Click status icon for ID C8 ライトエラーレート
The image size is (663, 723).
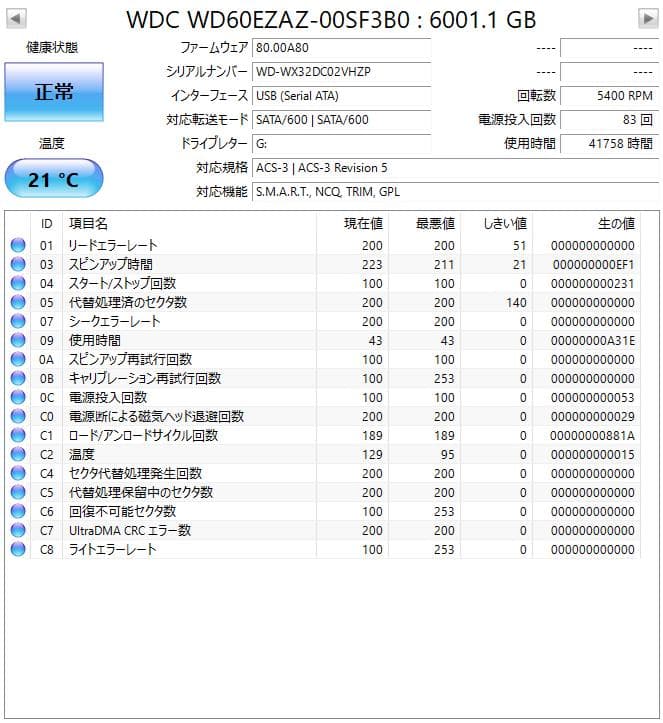[18, 549]
